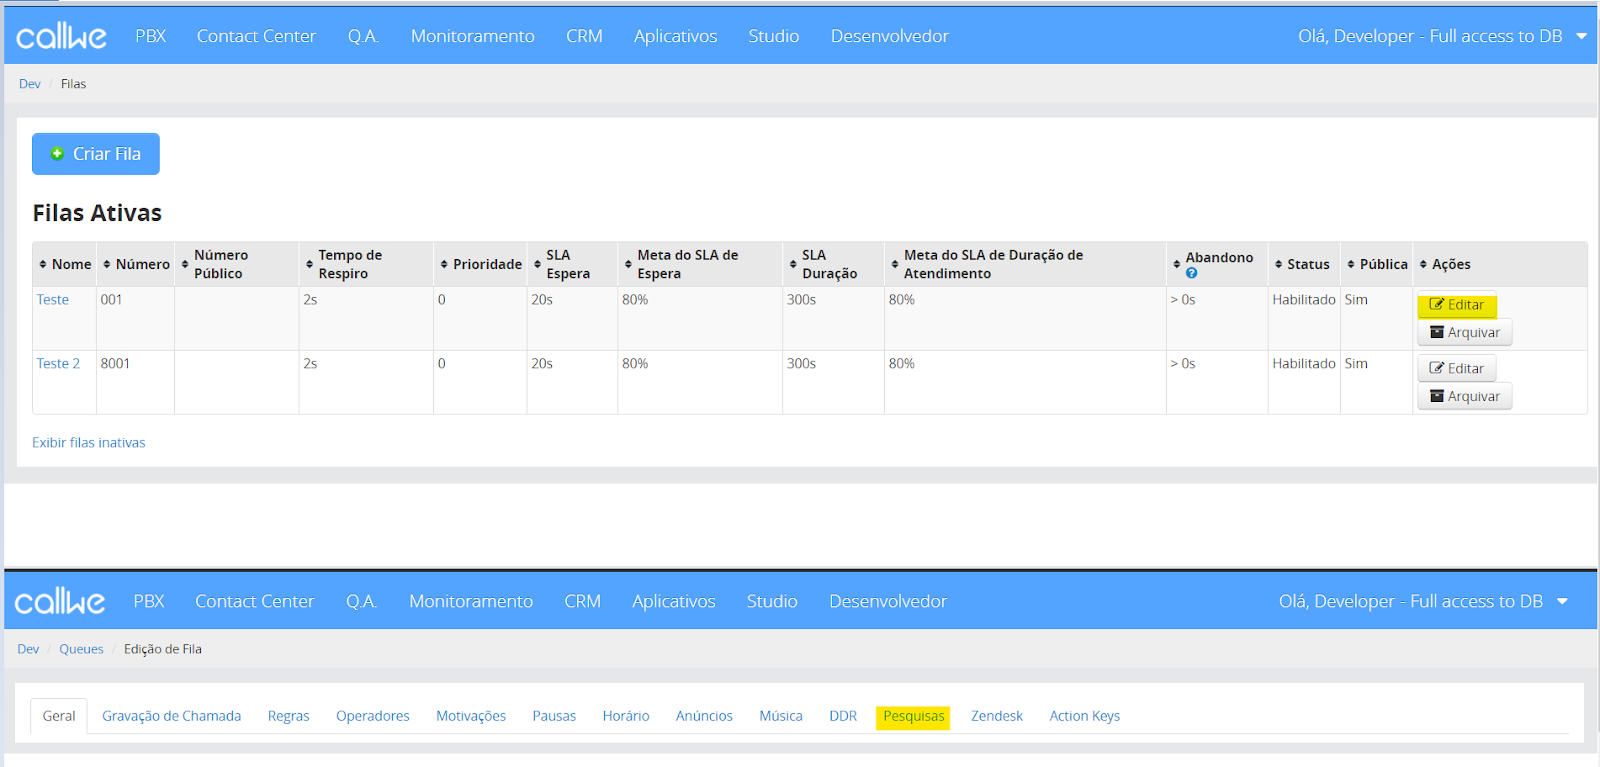The width and height of the screenshot is (1600, 767).
Task: Click Editar button for queue Teste
Action: point(1456,304)
